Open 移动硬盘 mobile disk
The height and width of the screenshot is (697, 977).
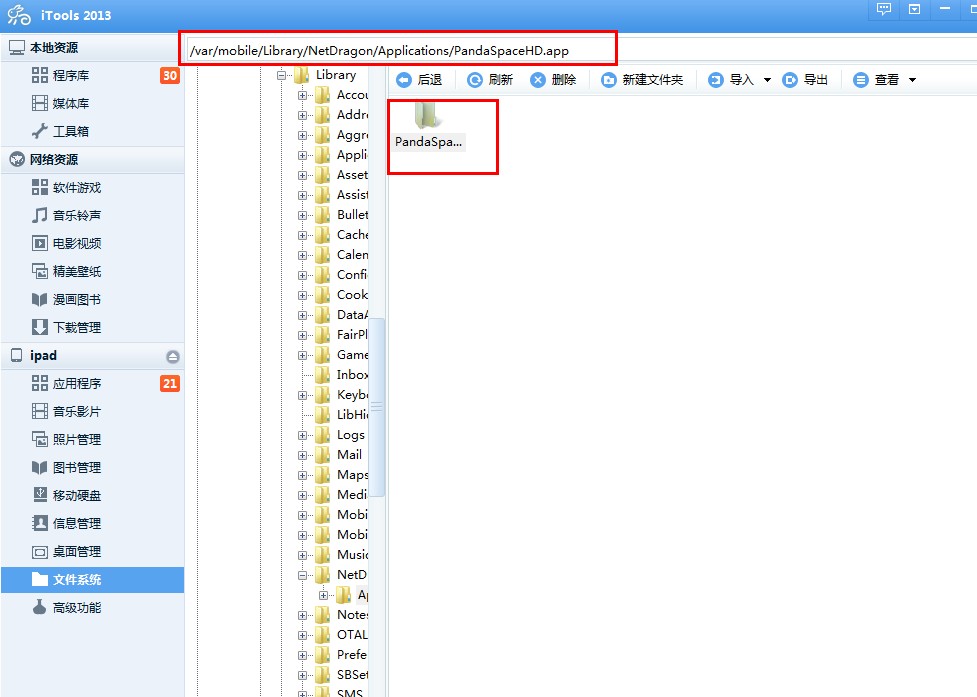pyautogui.click(x=92, y=496)
